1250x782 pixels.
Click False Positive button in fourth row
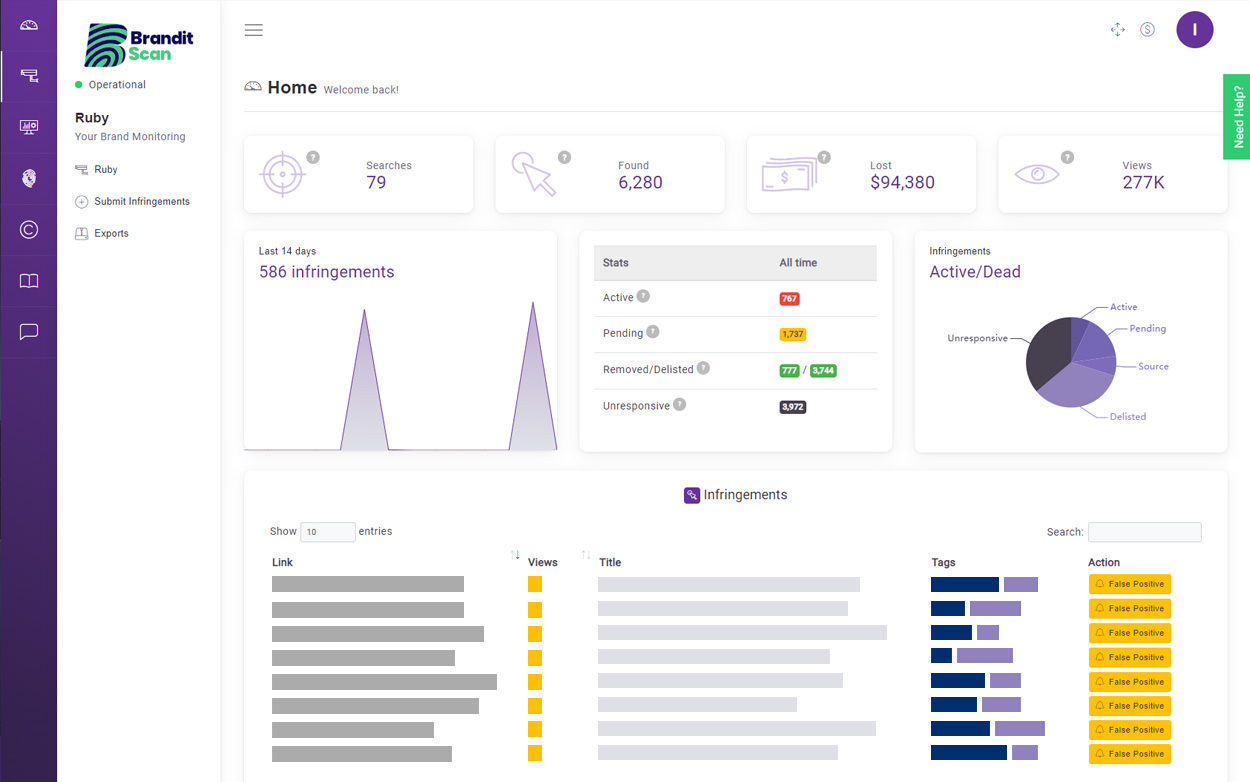pyautogui.click(x=1130, y=657)
